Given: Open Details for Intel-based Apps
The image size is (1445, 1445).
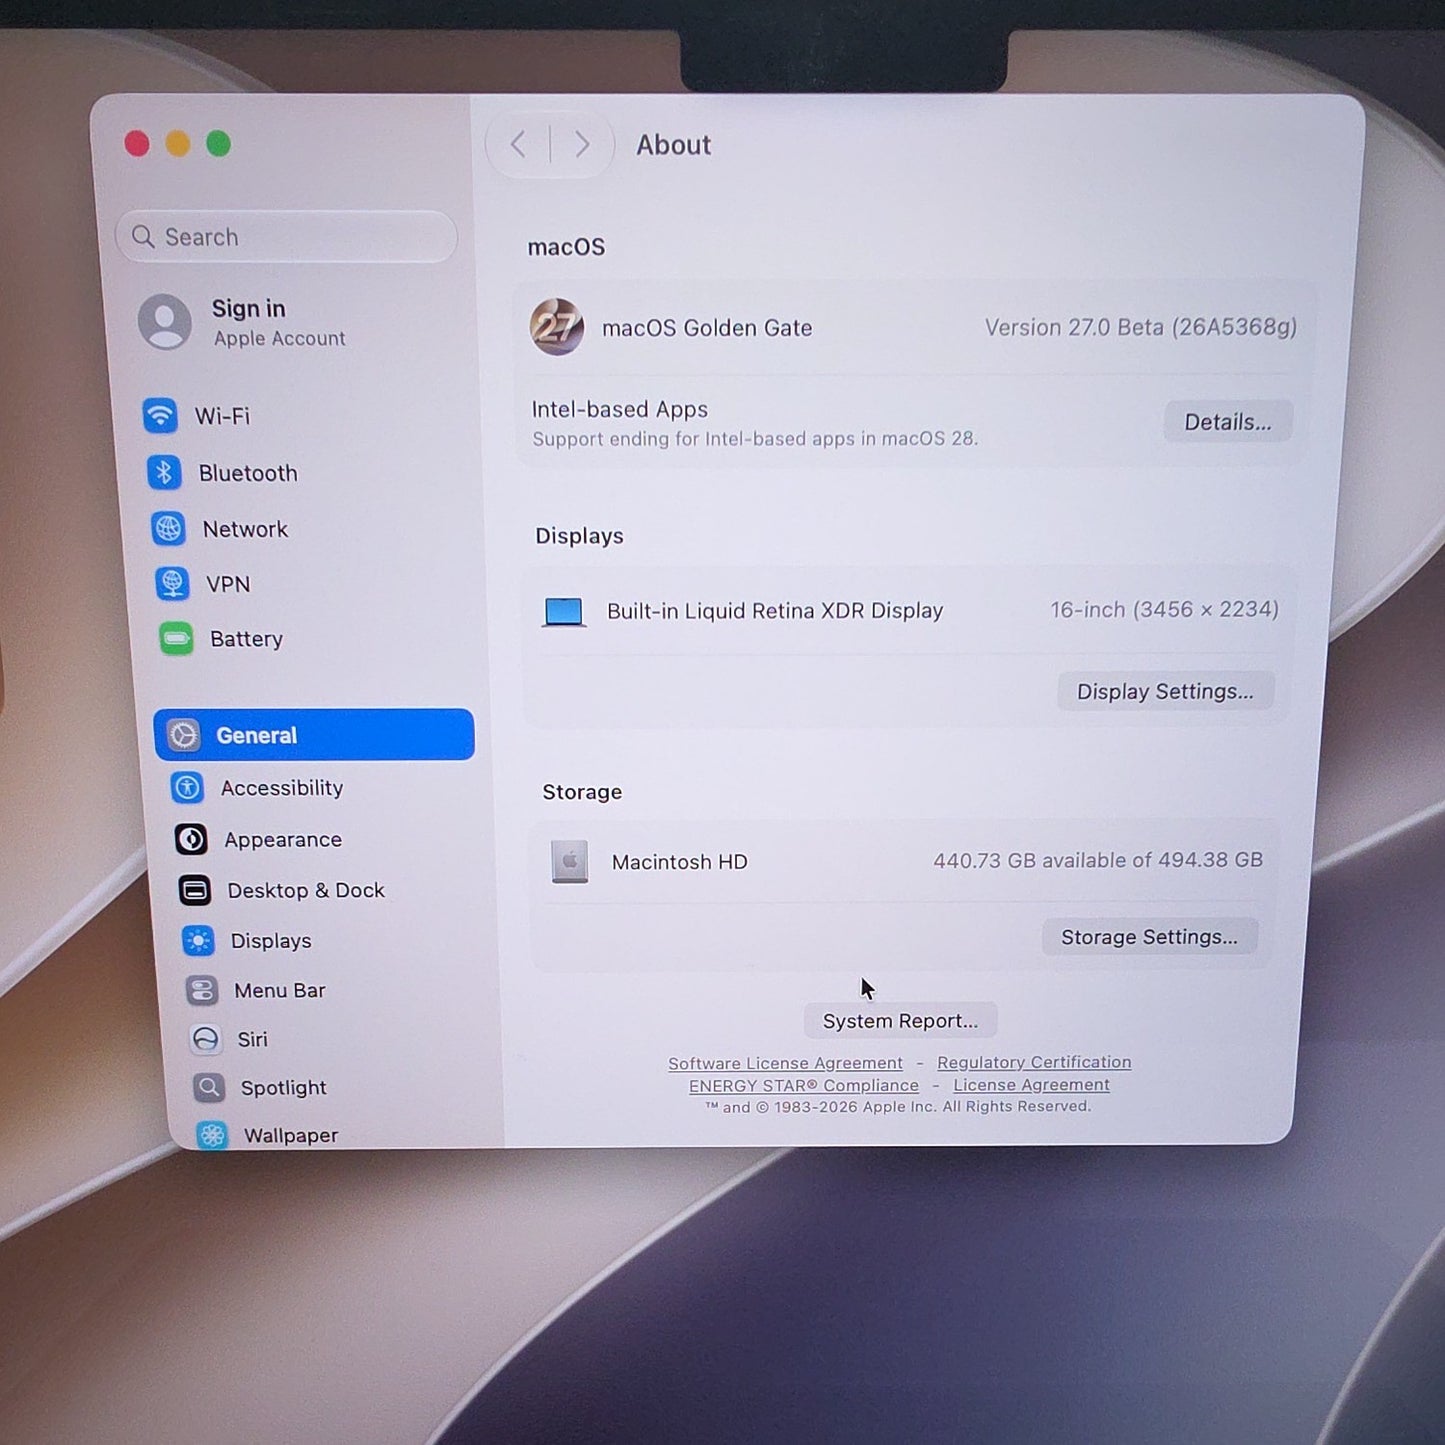Looking at the screenshot, I should pyautogui.click(x=1228, y=422).
